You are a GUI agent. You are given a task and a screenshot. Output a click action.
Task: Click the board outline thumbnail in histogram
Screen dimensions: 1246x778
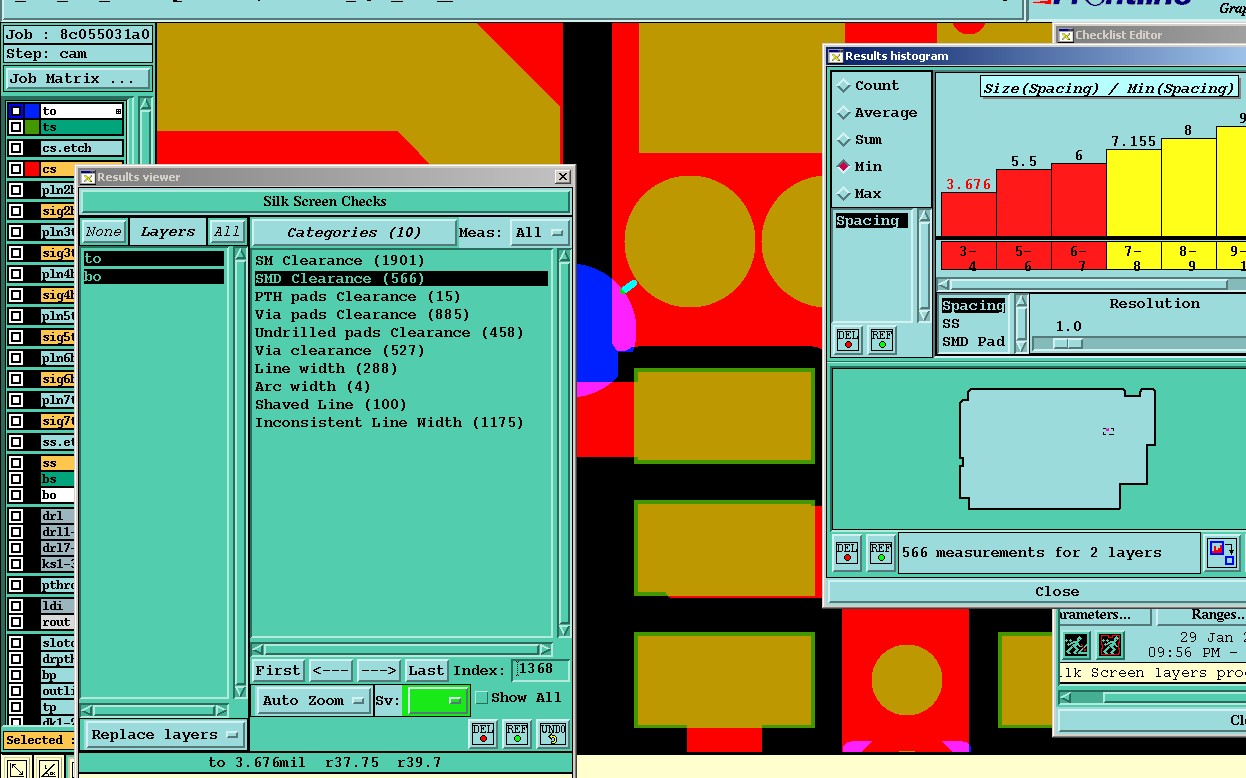tap(1057, 448)
